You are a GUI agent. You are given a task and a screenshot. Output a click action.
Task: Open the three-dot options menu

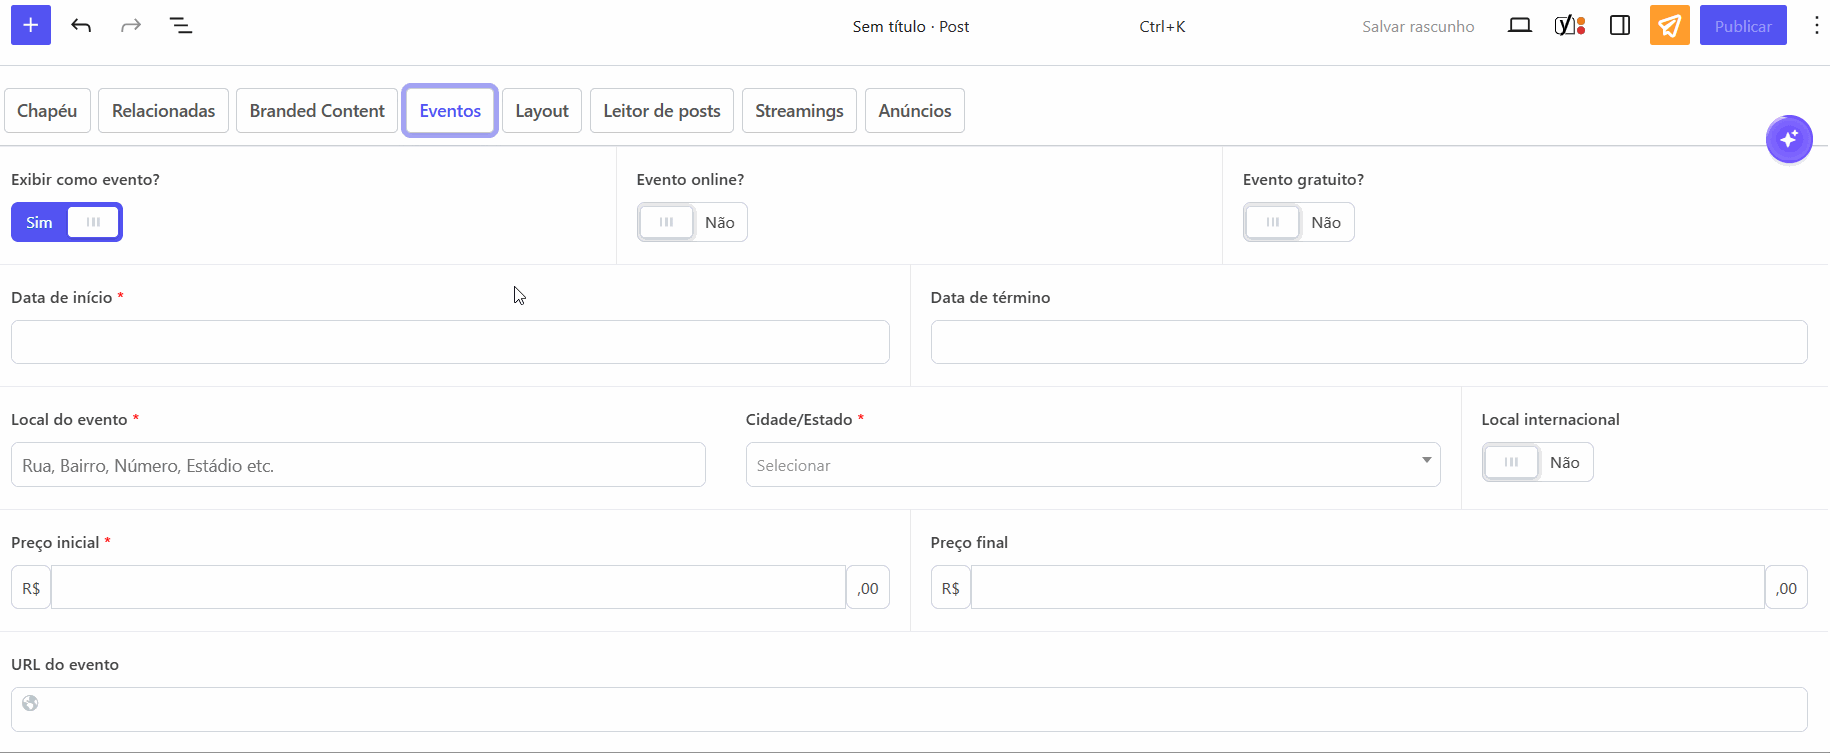(1816, 26)
